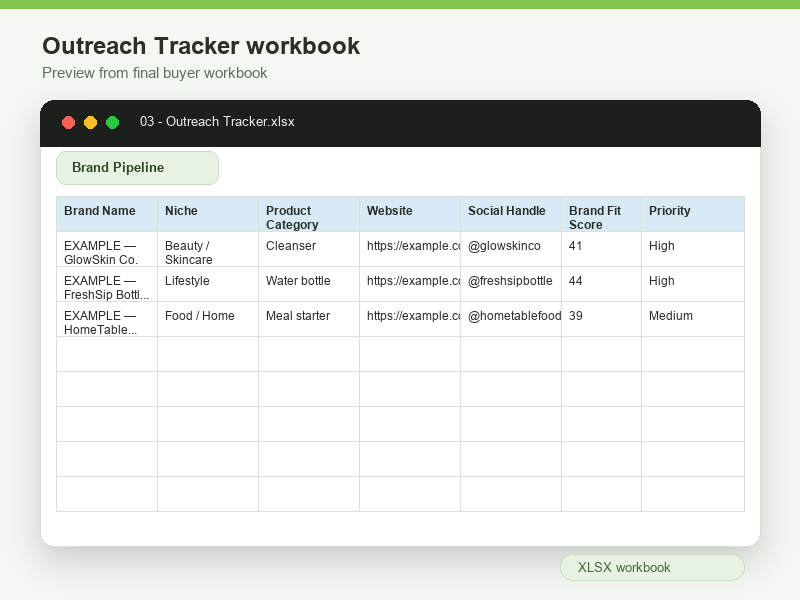Click the High priority in FreshSip row

(693, 284)
